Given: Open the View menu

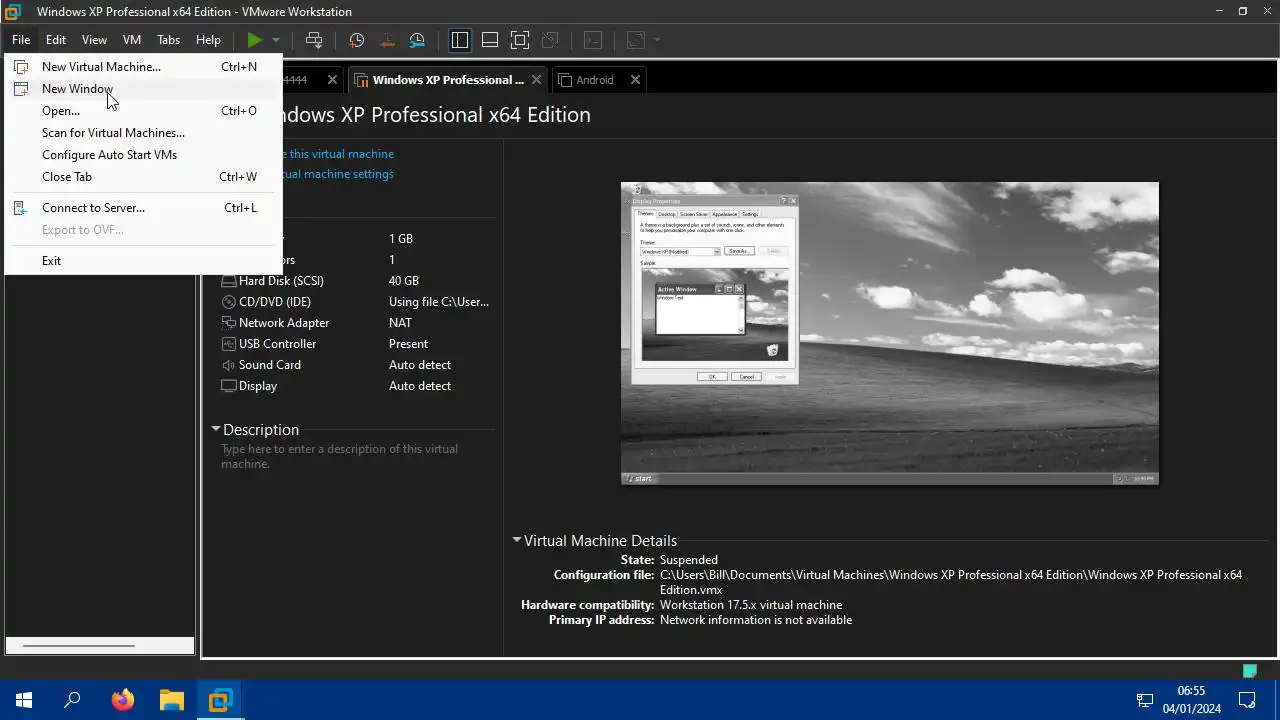Looking at the screenshot, I should pos(94,40).
